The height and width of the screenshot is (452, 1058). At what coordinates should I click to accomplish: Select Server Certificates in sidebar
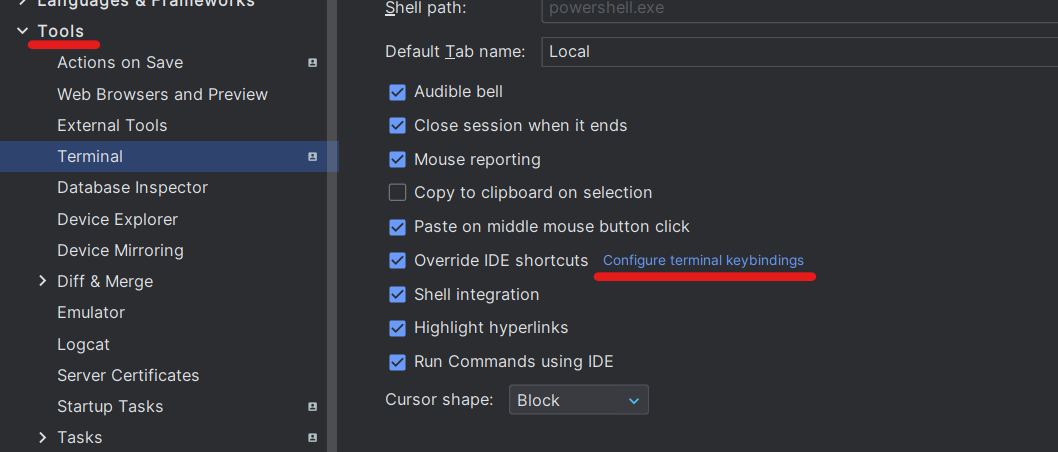[x=128, y=375]
